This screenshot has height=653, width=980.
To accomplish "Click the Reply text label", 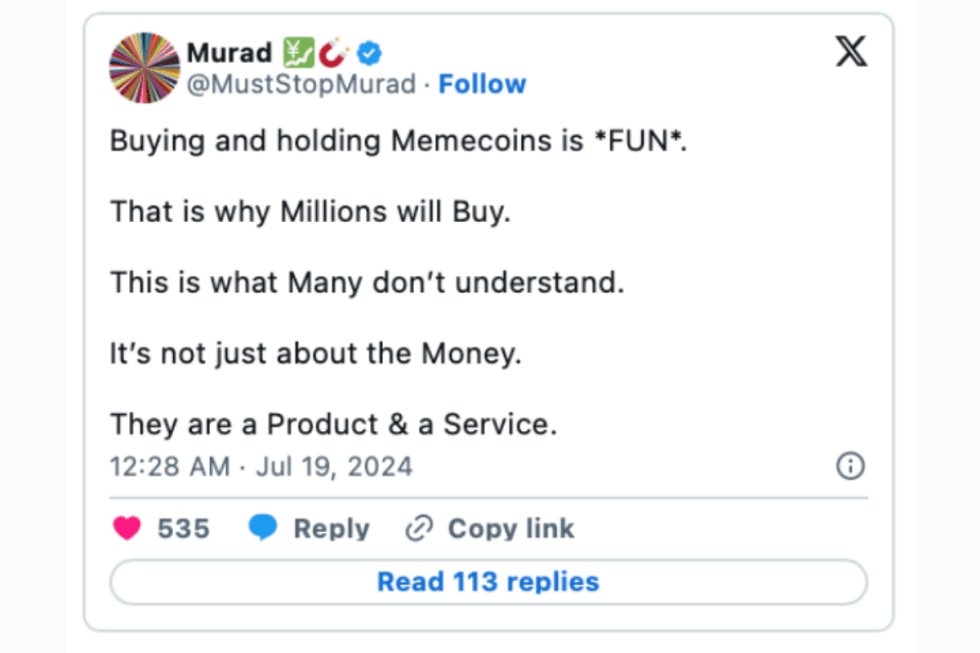I will pyautogui.click(x=333, y=528).
